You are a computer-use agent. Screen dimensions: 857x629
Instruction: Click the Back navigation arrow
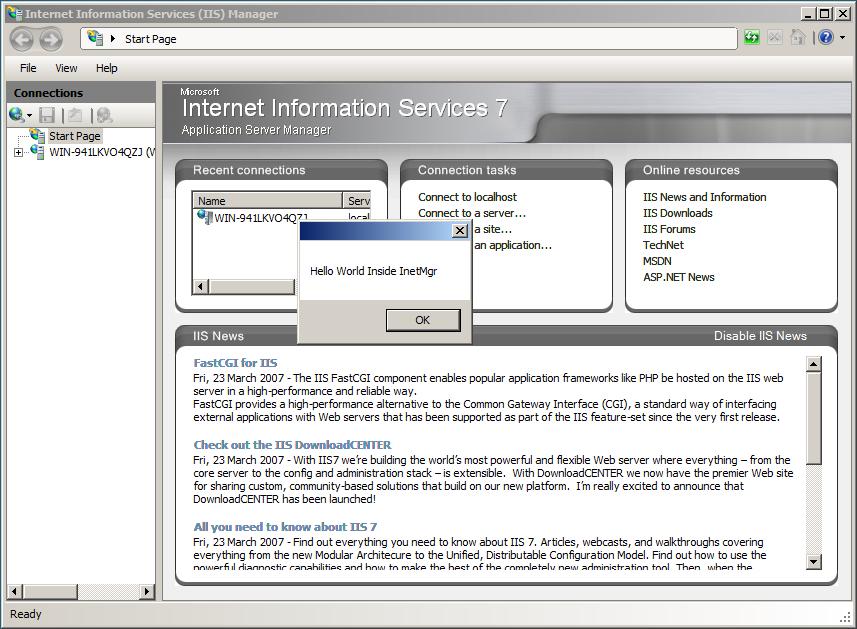tap(21, 37)
